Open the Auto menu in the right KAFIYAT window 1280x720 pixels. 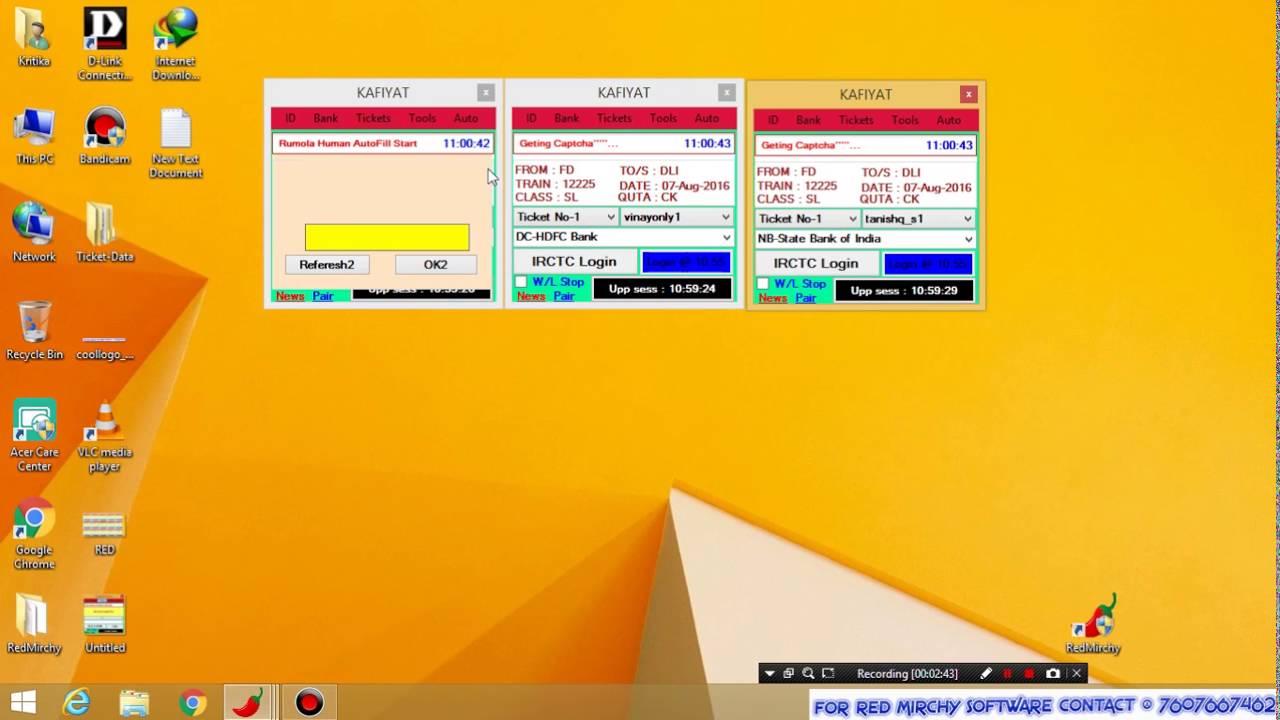pos(949,120)
